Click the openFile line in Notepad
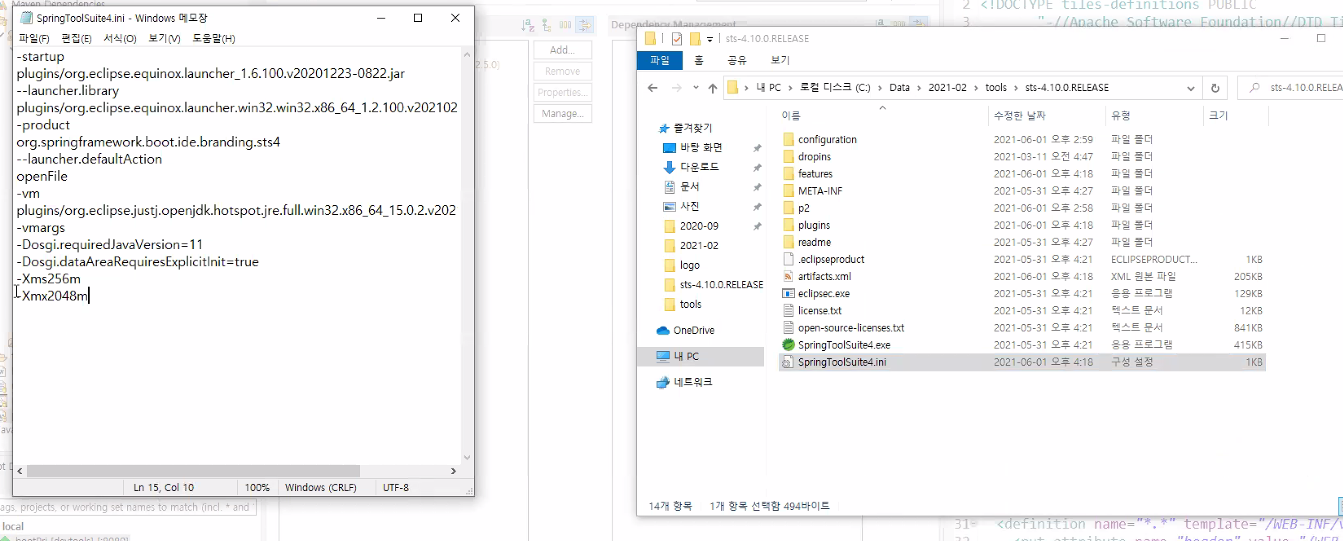This screenshot has height=541, width=1343. (42, 176)
